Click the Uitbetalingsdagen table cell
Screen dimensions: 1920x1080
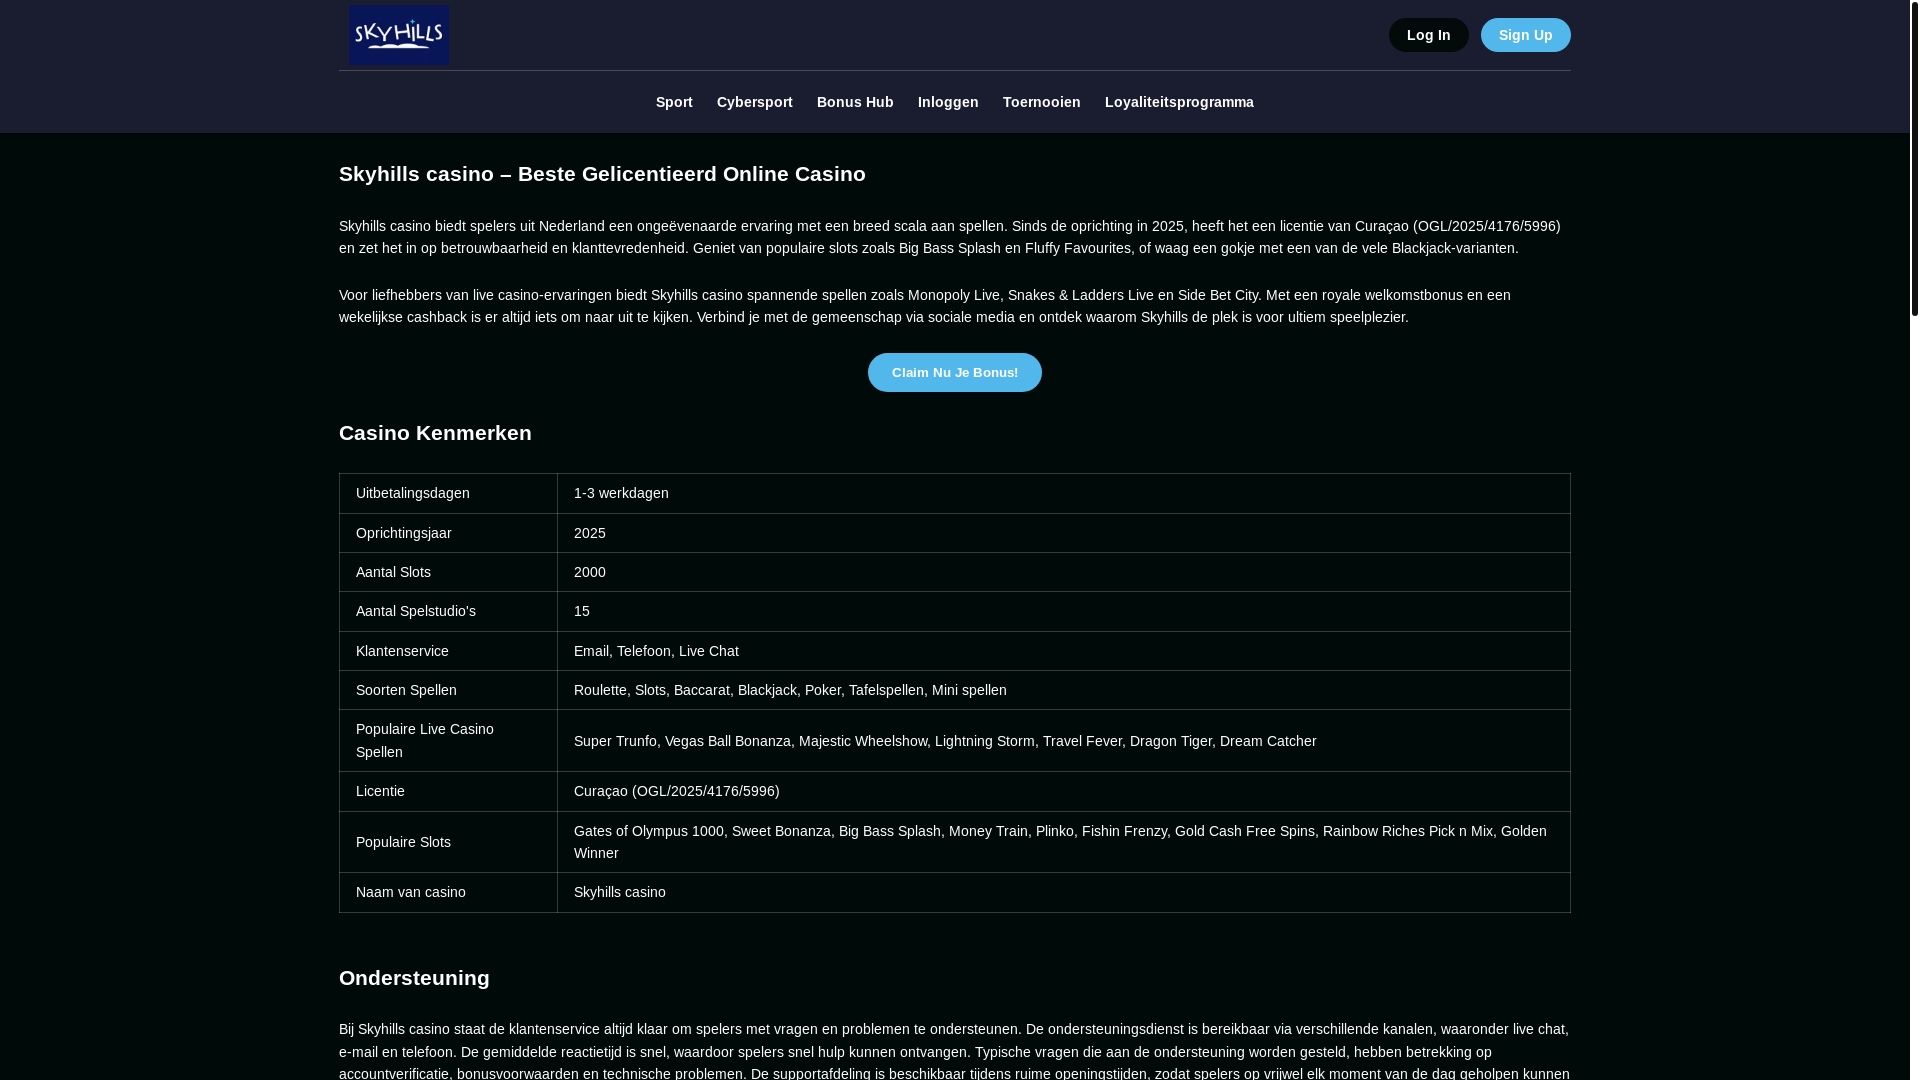448,493
